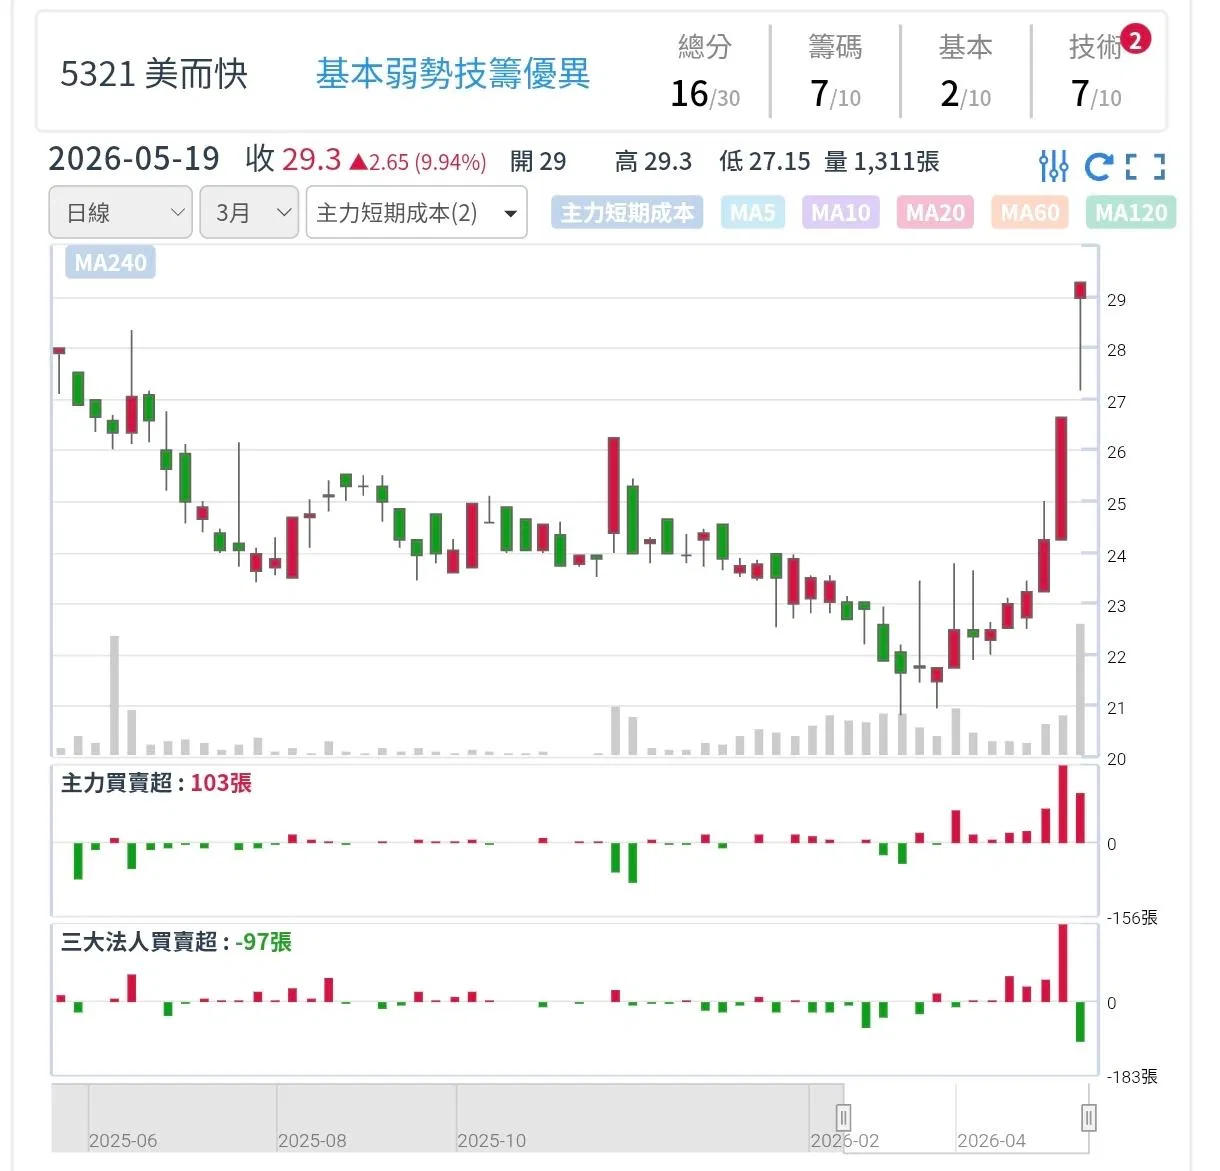Click the -183張 axis label
Viewport: 1220px width, 1171px height.
tap(1132, 1077)
